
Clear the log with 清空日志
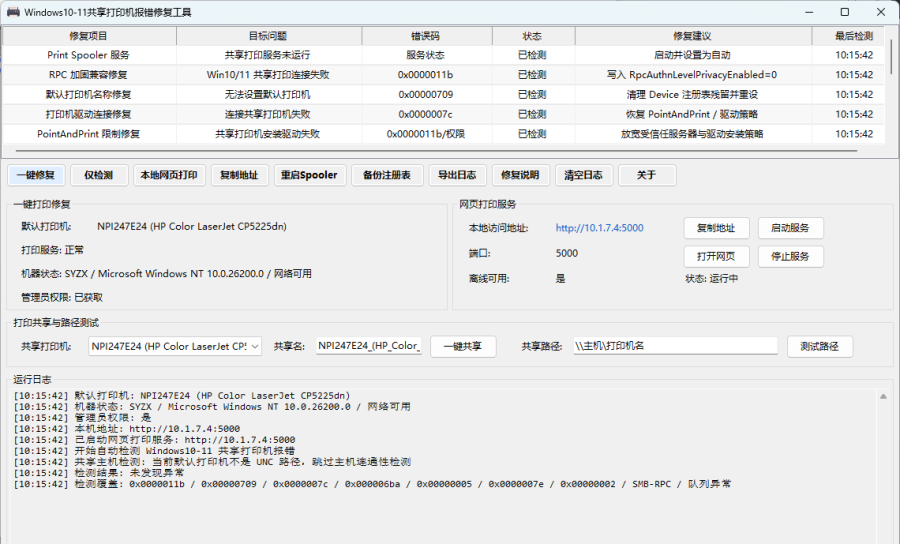pyautogui.click(x=584, y=175)
